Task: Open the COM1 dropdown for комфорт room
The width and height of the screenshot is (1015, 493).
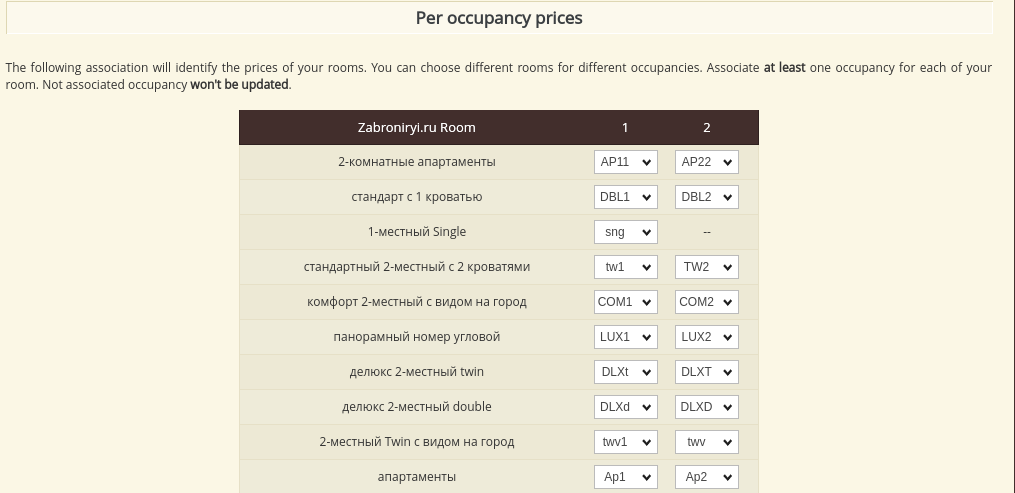Action: (625, 302)
